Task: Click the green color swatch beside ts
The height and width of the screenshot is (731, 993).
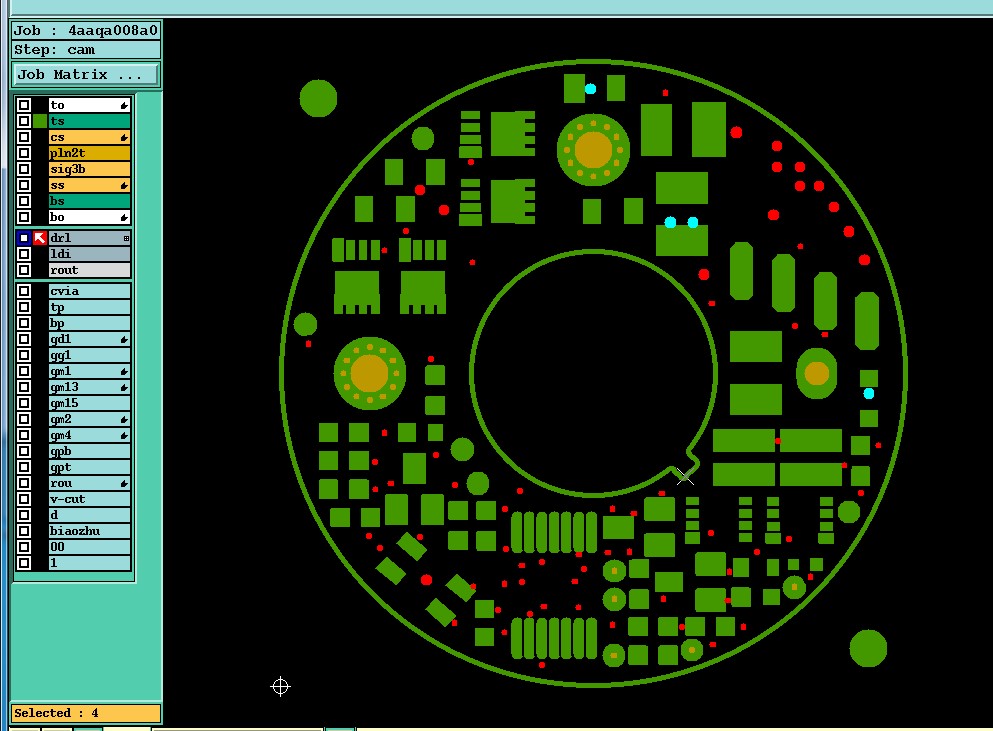Action: pyautogui.click(x=40, y=121)
